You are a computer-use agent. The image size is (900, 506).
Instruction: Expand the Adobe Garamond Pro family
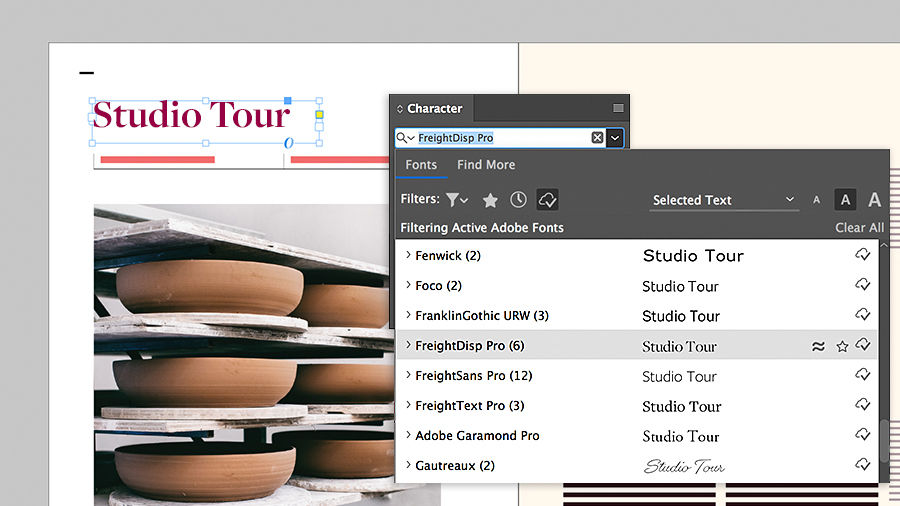click(408, 435)
